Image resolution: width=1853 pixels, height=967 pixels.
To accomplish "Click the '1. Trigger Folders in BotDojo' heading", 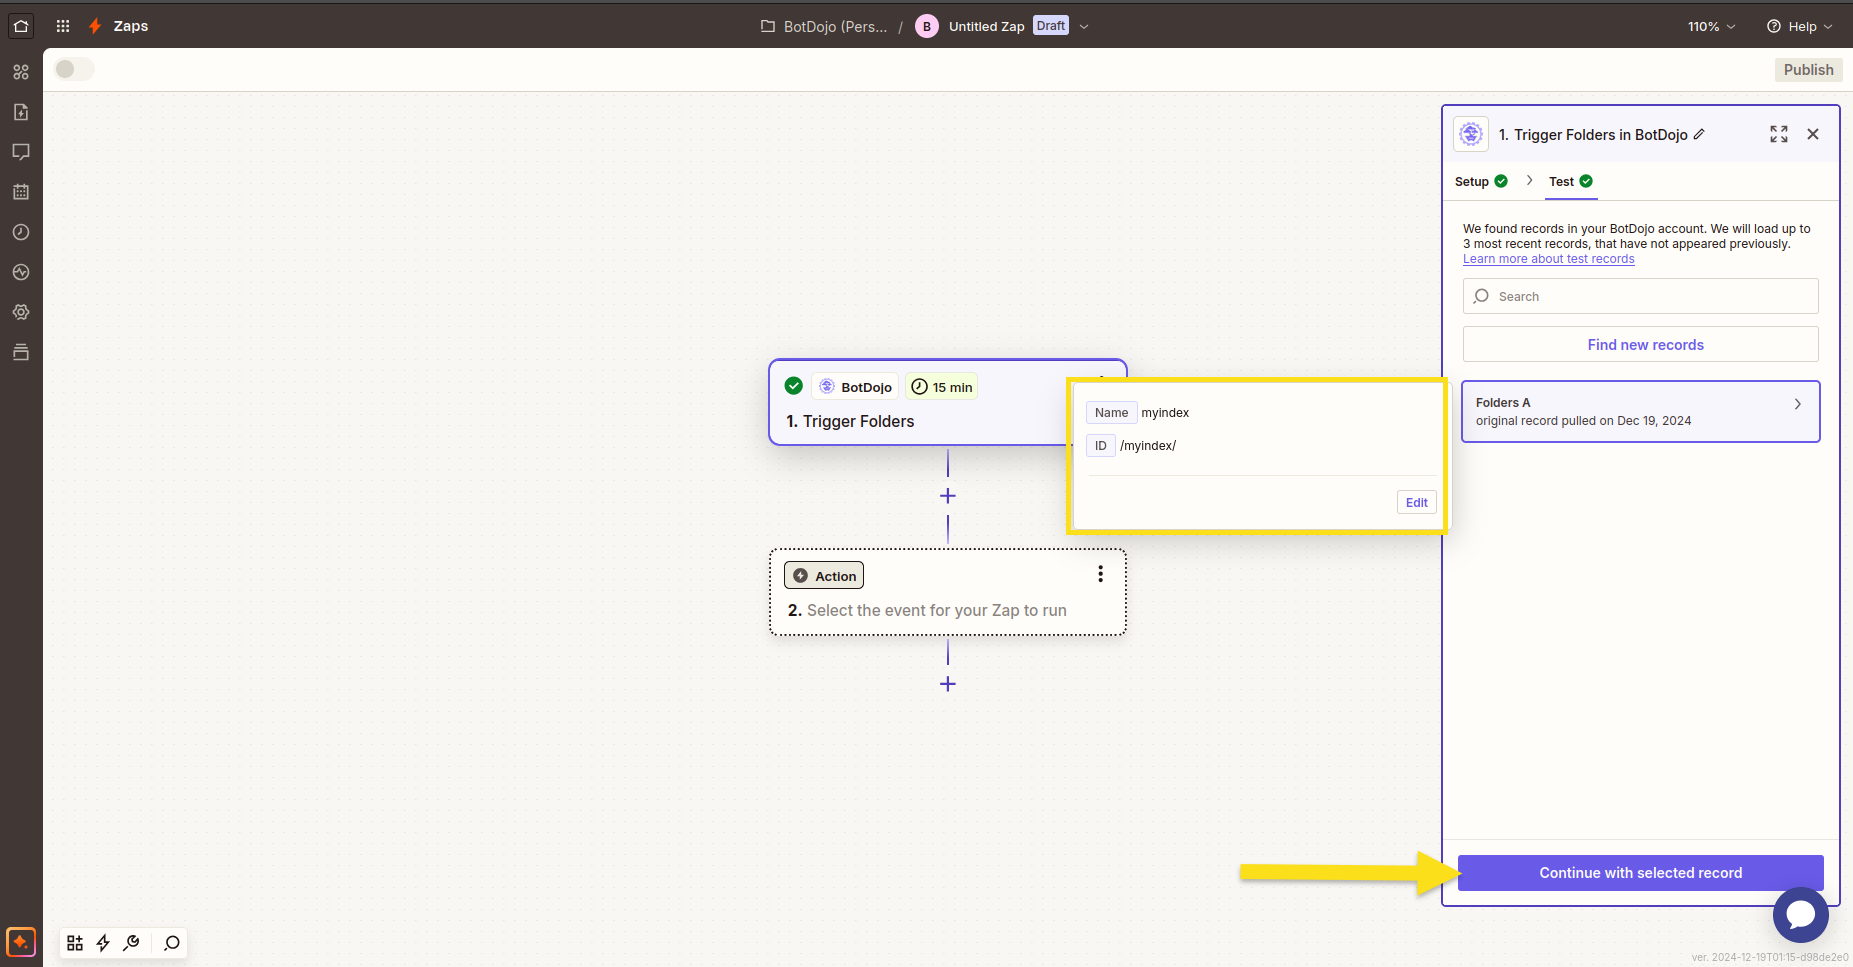I will pyautogui.click(x=1593, y=134).
